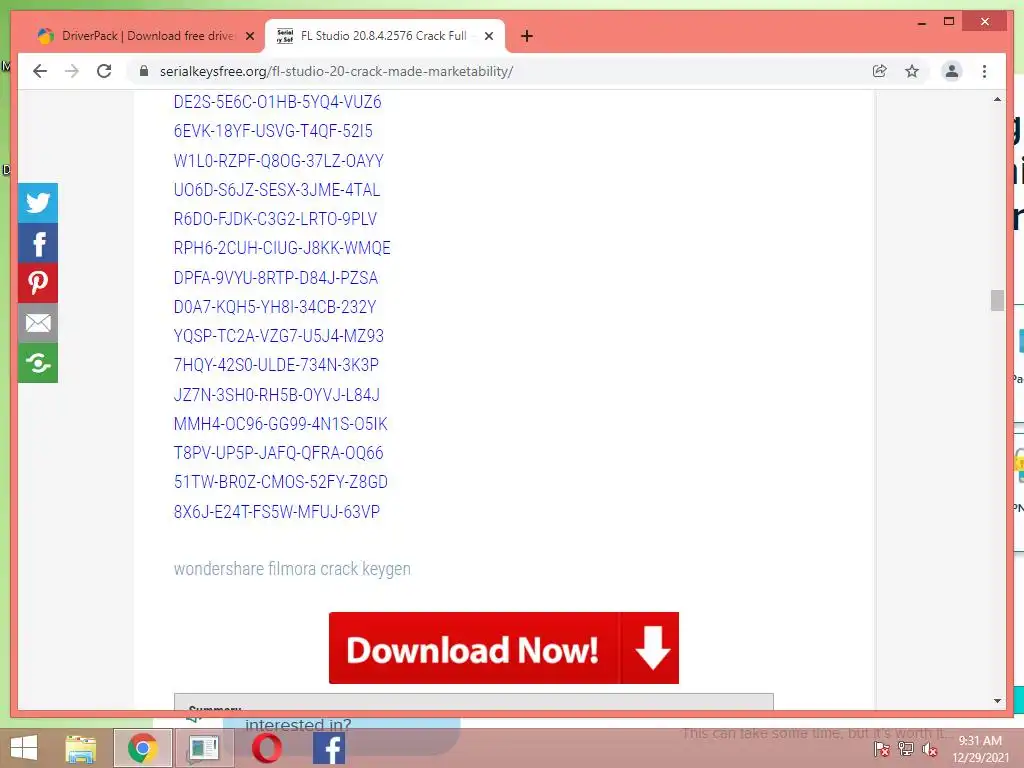Open the taskbar clock showing 9:31 AM
Image resolution: width=1024 pixels, height=768 pixels.
[x=980, y=749]
